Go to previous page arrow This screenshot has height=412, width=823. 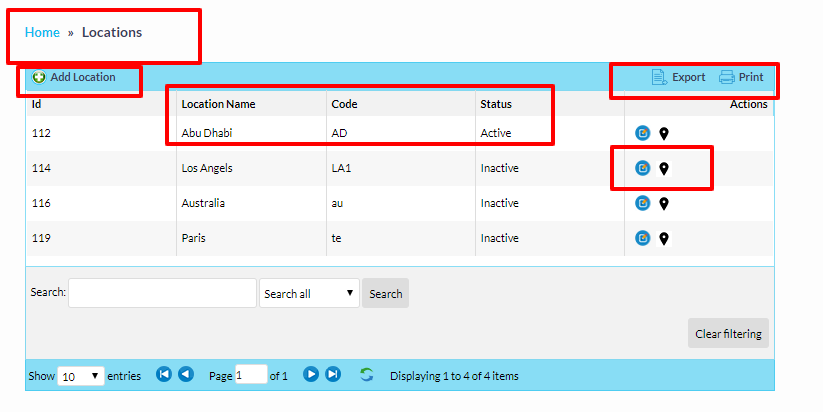[x=186, y=375]
